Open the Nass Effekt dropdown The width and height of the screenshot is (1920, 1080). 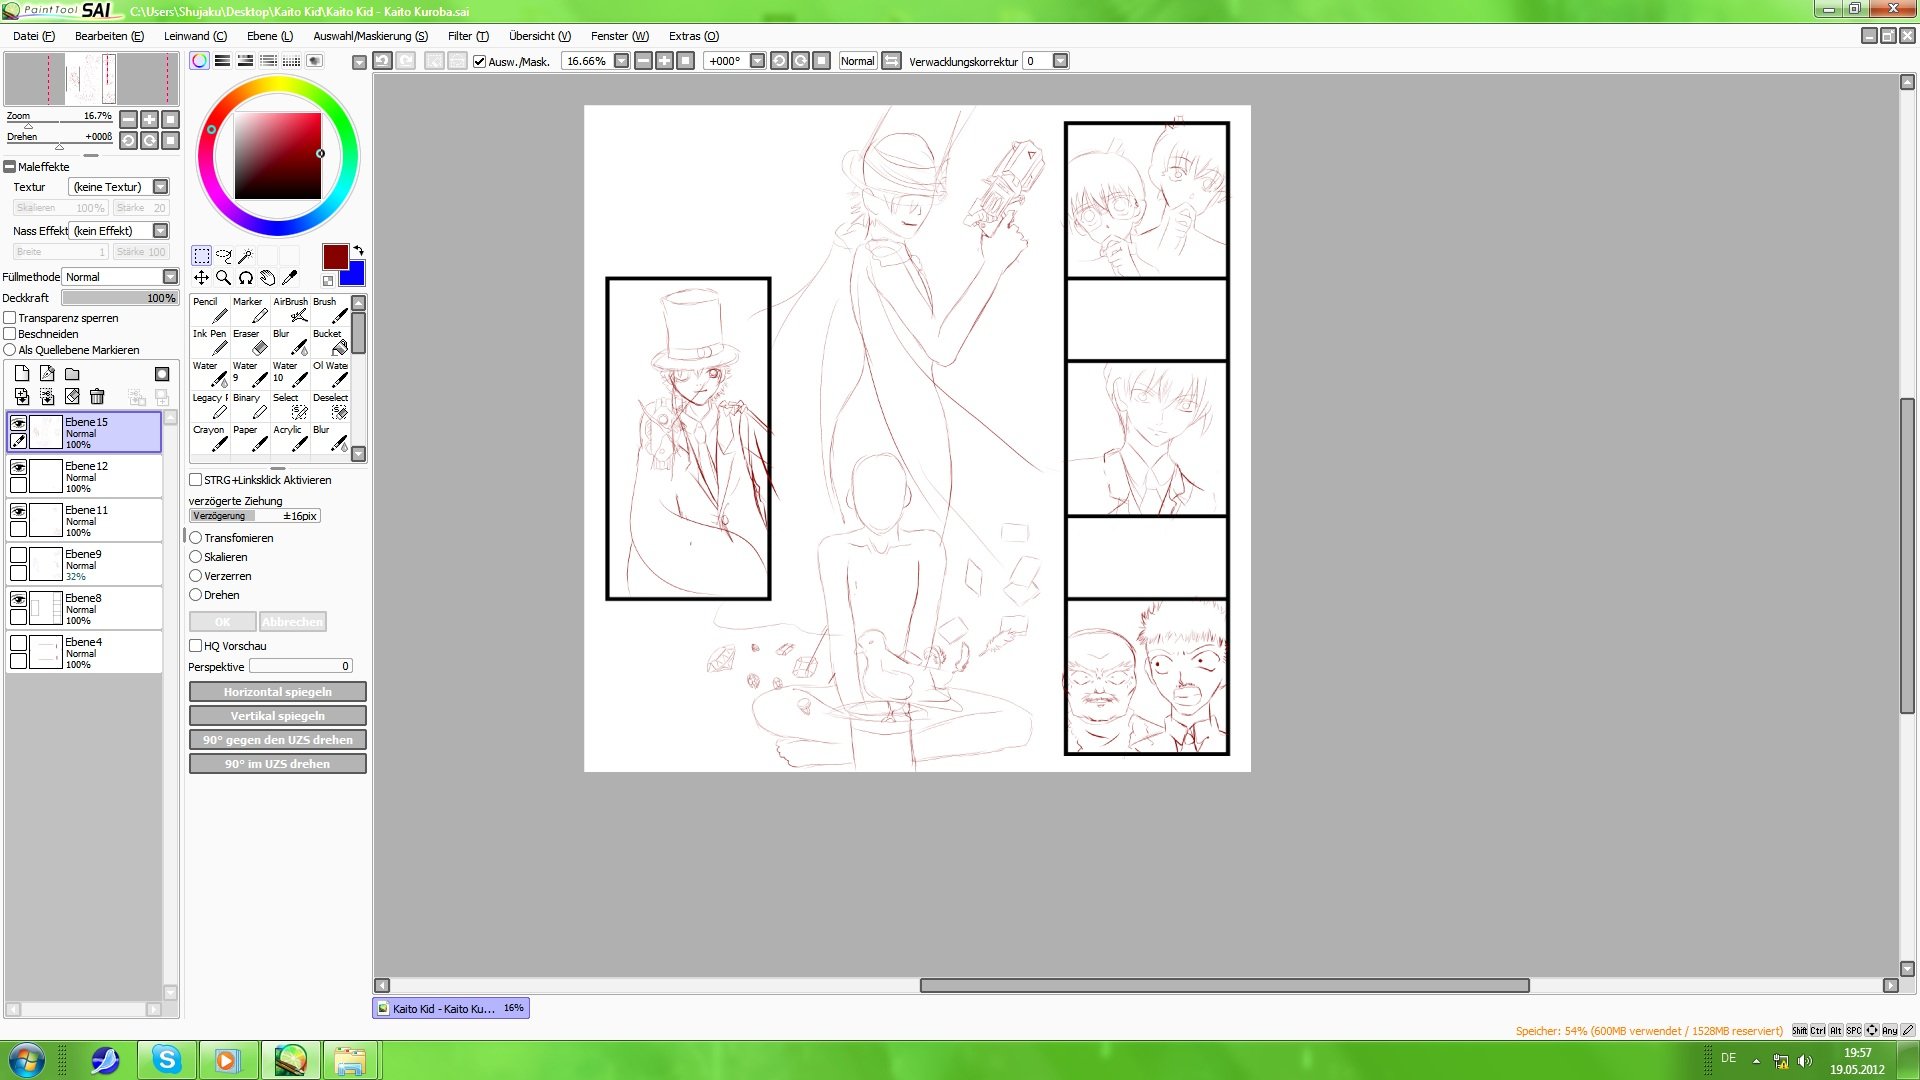coord(160,231)
